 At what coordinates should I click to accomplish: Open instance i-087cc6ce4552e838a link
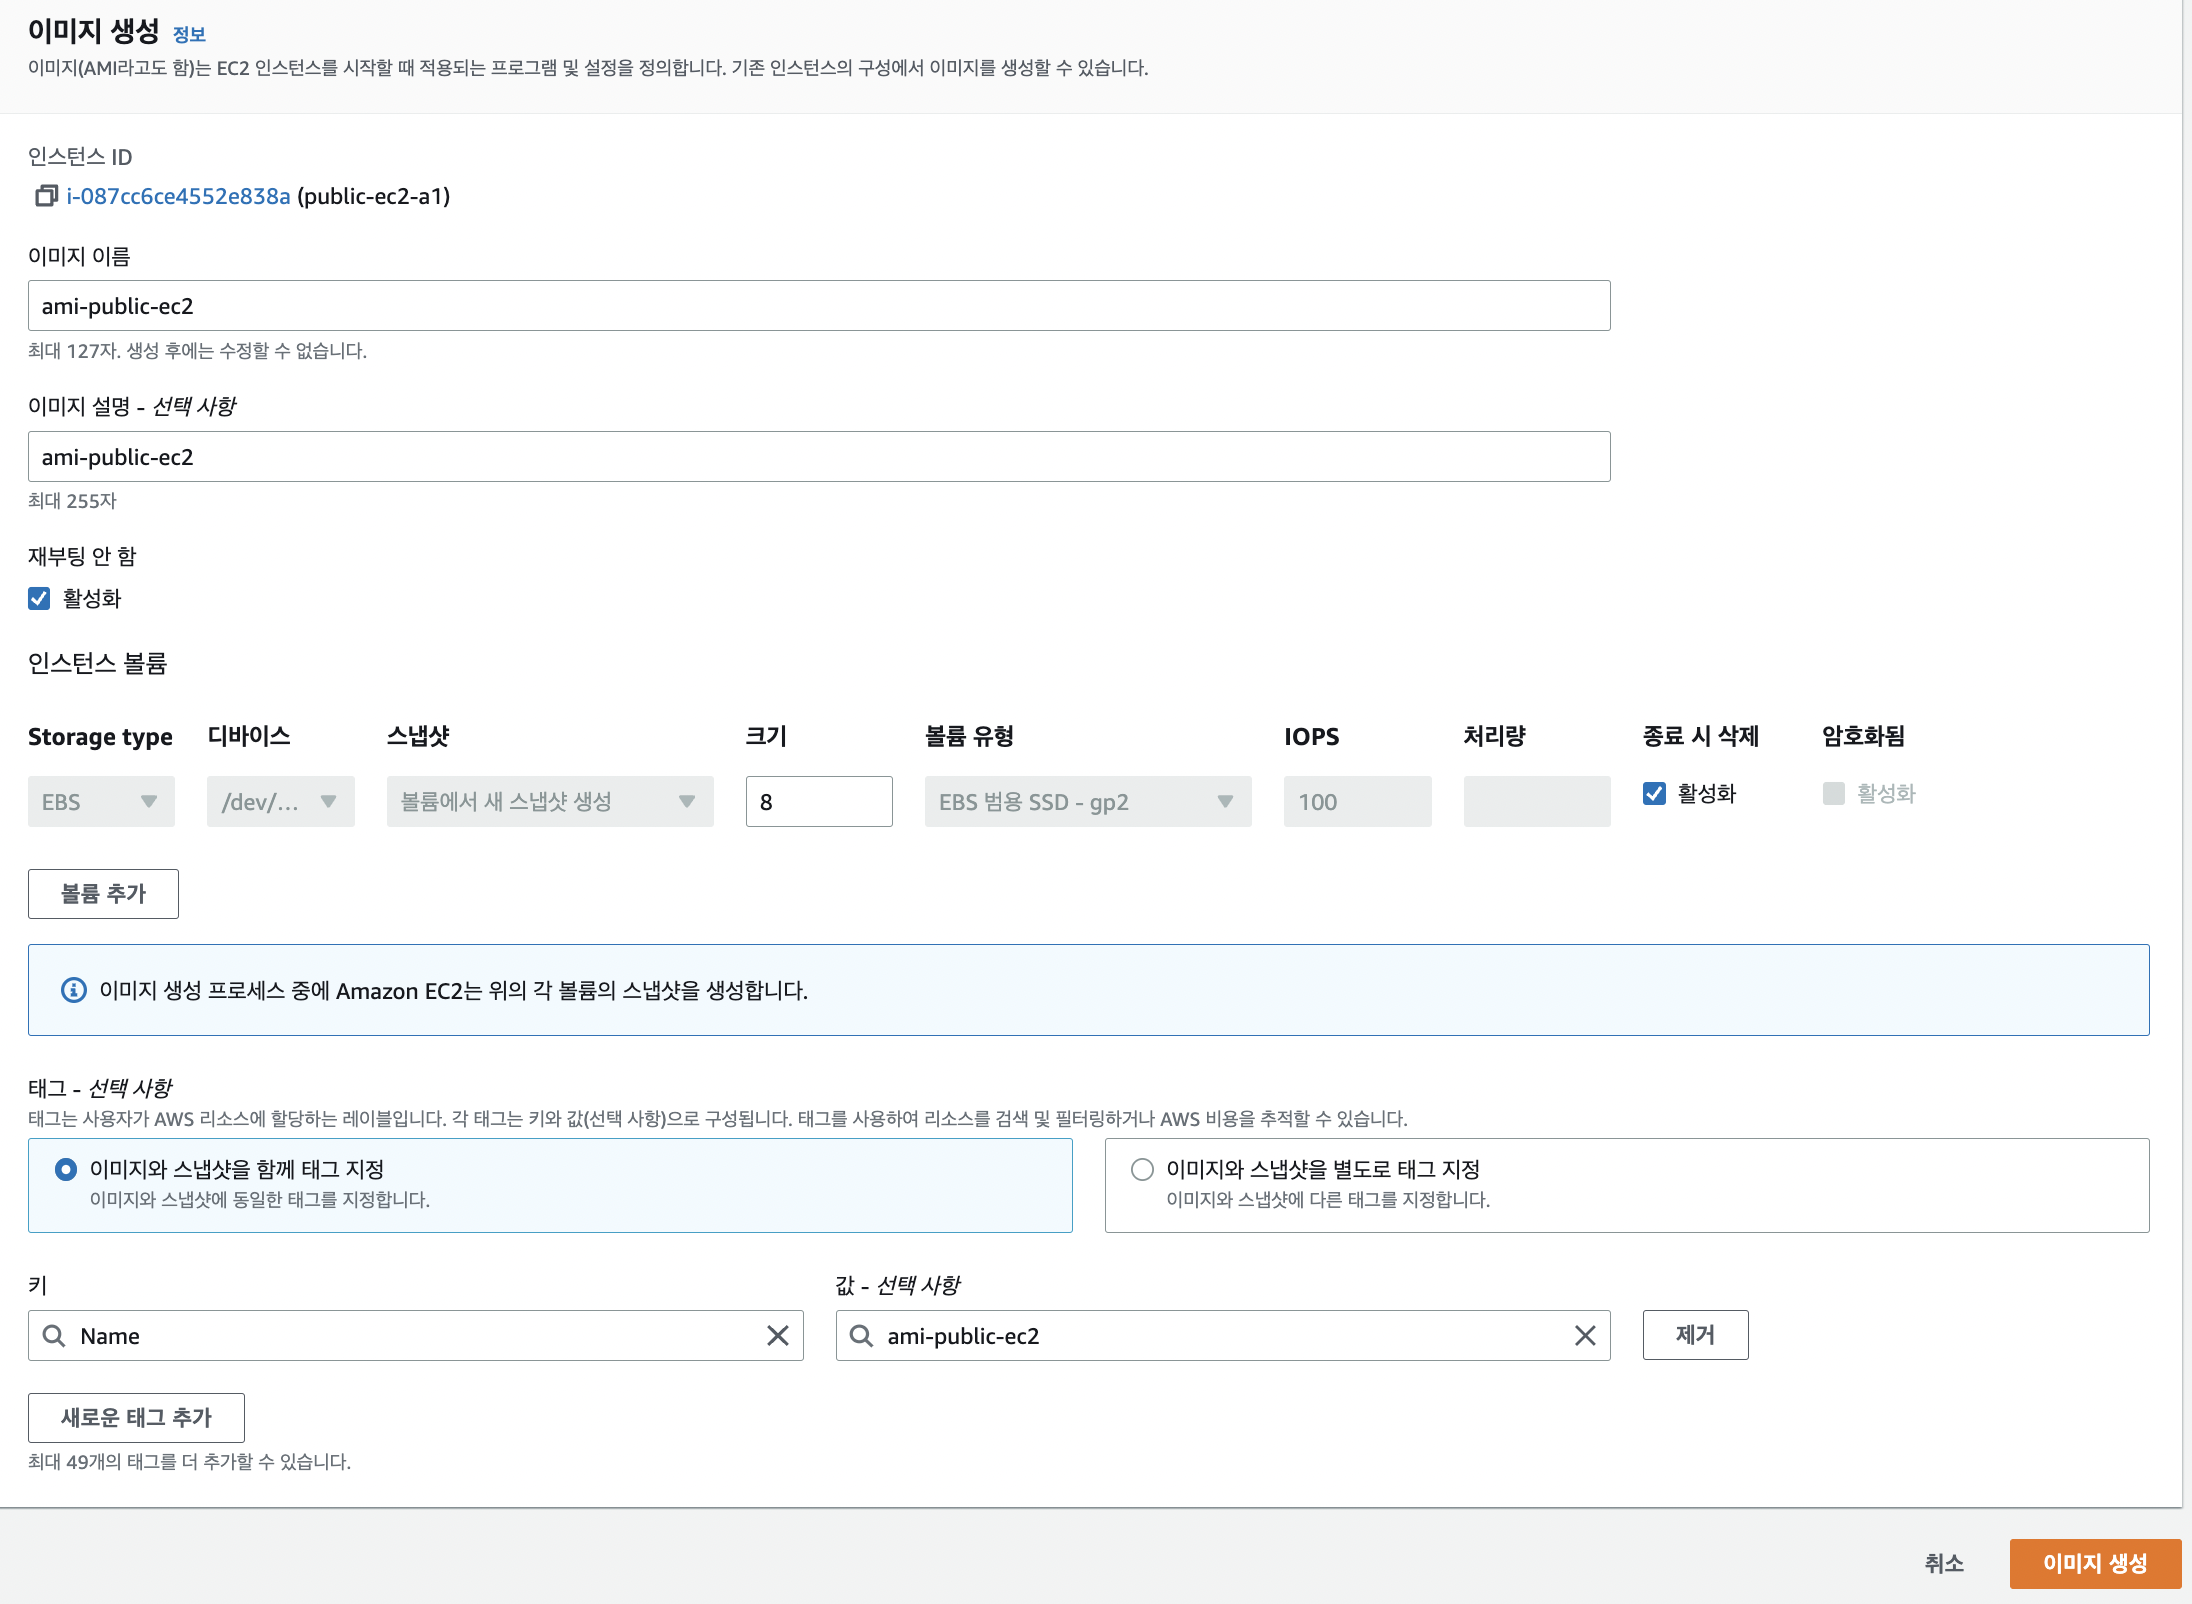point(178,196)
